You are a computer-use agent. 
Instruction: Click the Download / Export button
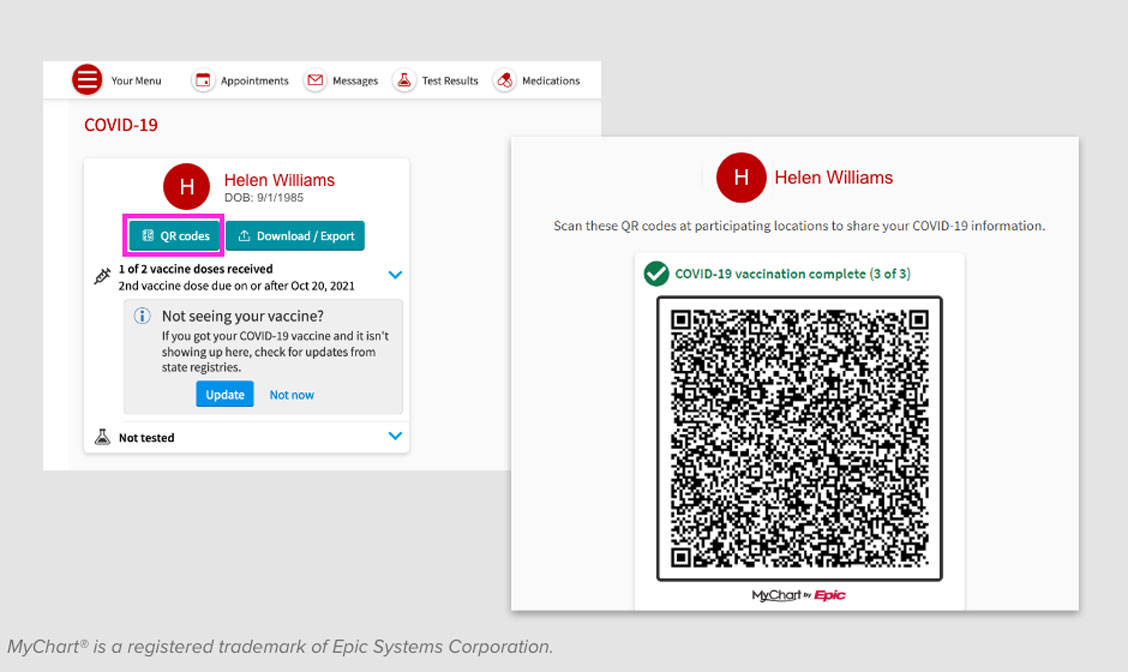click(x=295, y=235)
